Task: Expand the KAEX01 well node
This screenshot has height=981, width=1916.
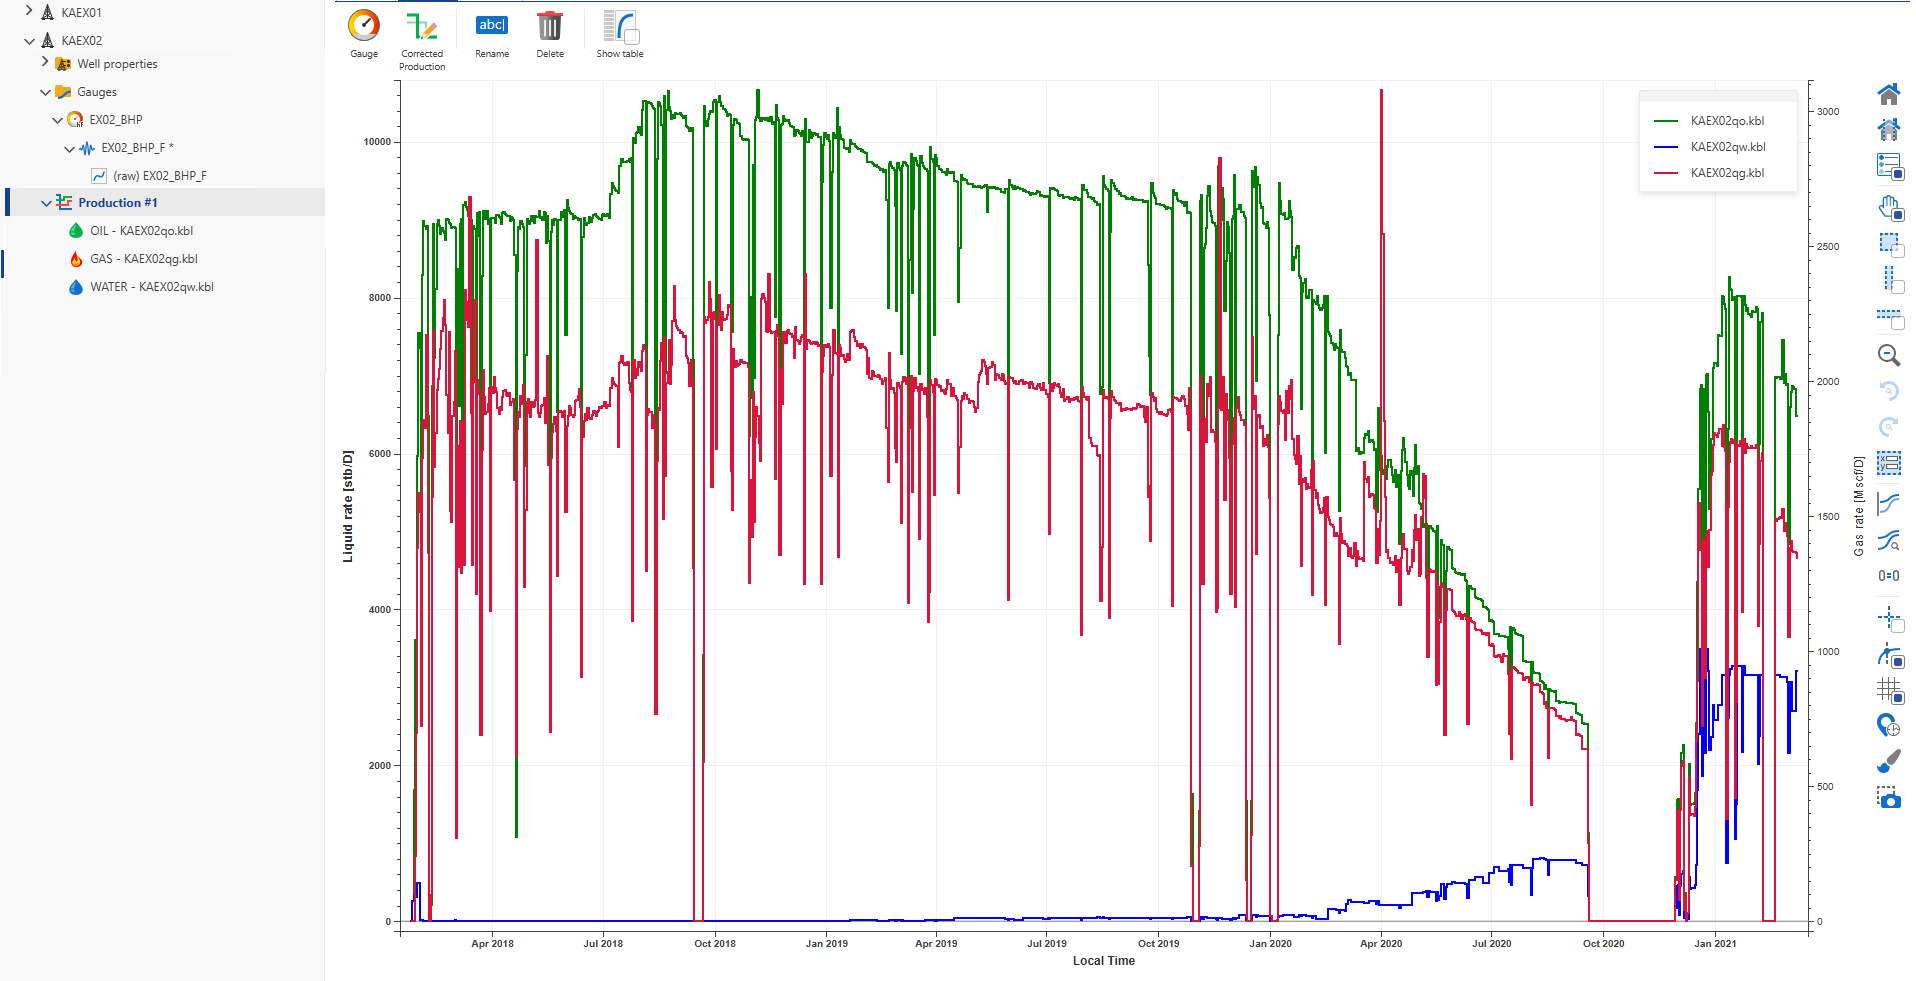Action: (29, 12)
